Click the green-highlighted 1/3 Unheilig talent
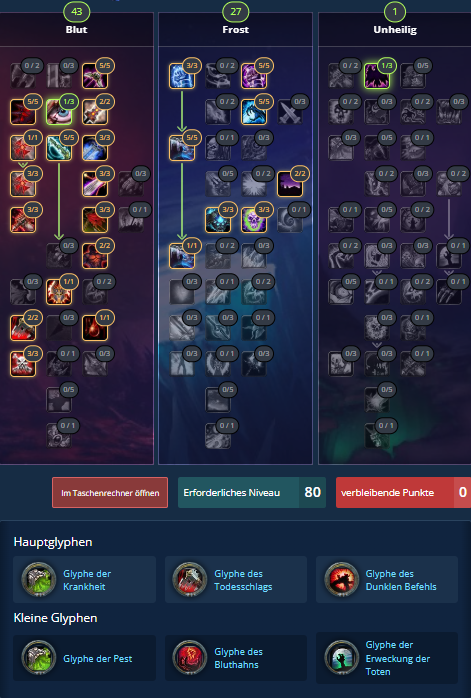This screenshot has height=698, width=471. (377, 76)
